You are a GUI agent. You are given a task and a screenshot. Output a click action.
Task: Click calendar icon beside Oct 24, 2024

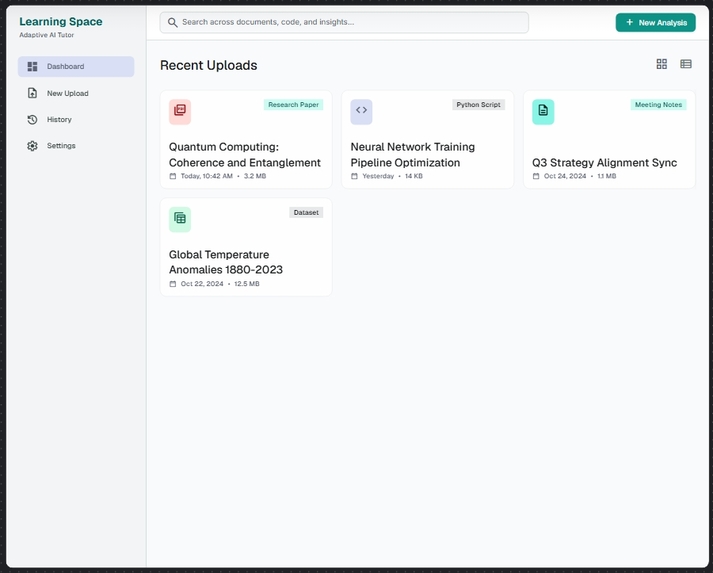click(x=536, y=176)
